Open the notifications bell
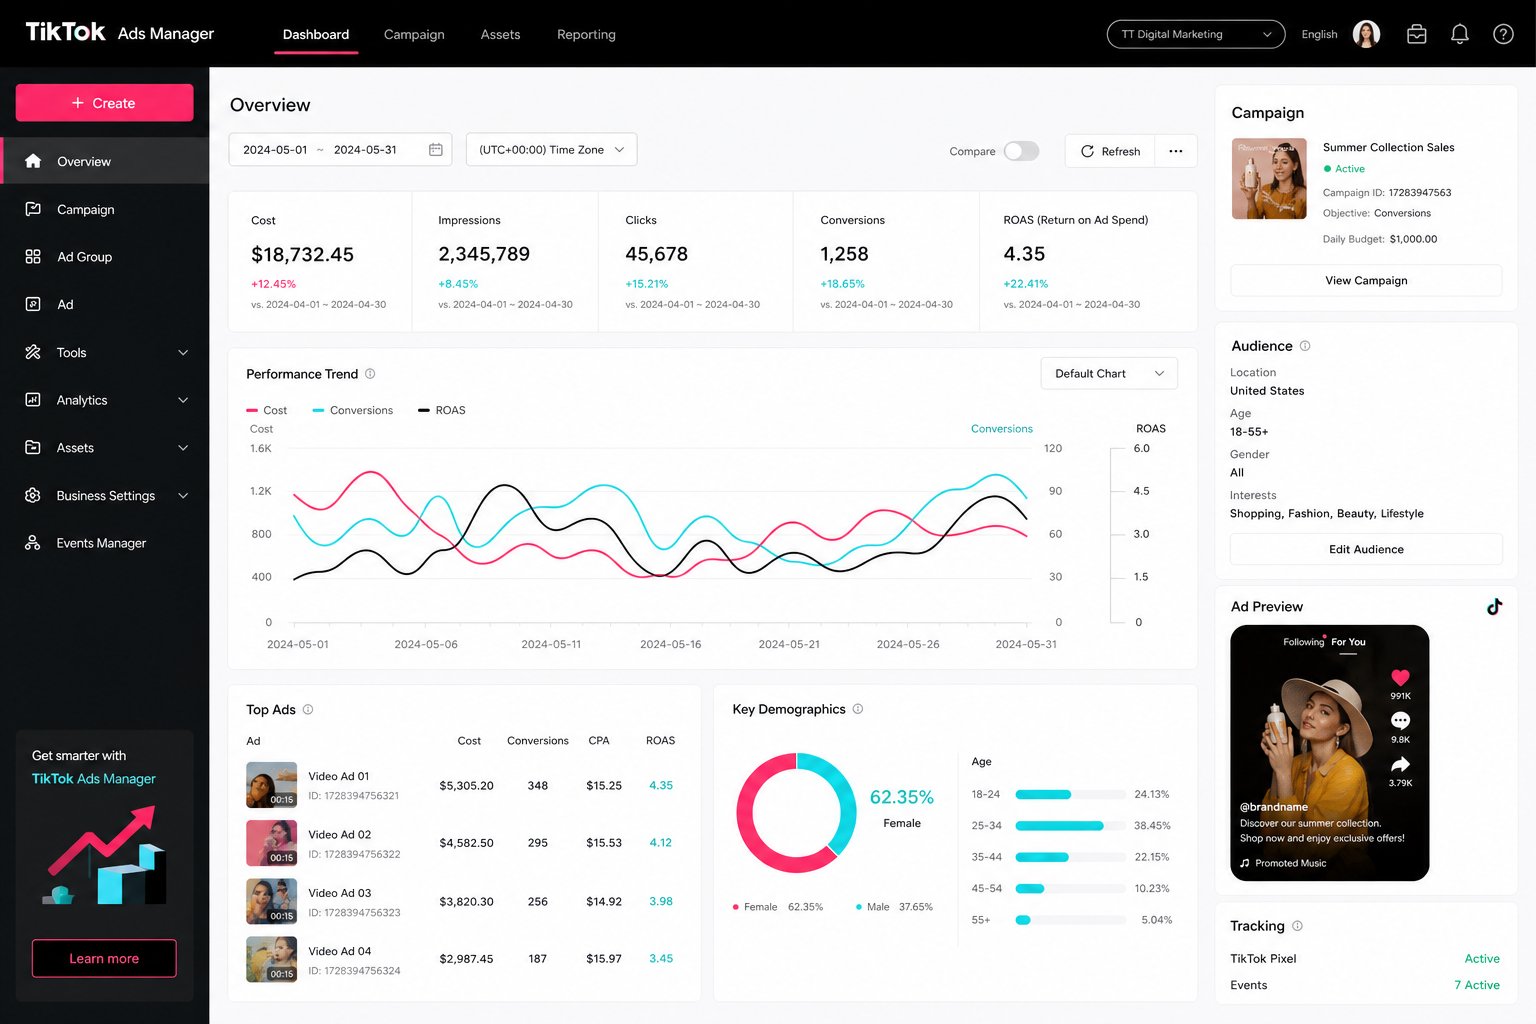Viewport: 1536px width, 1024px height. pos(1460,34)
